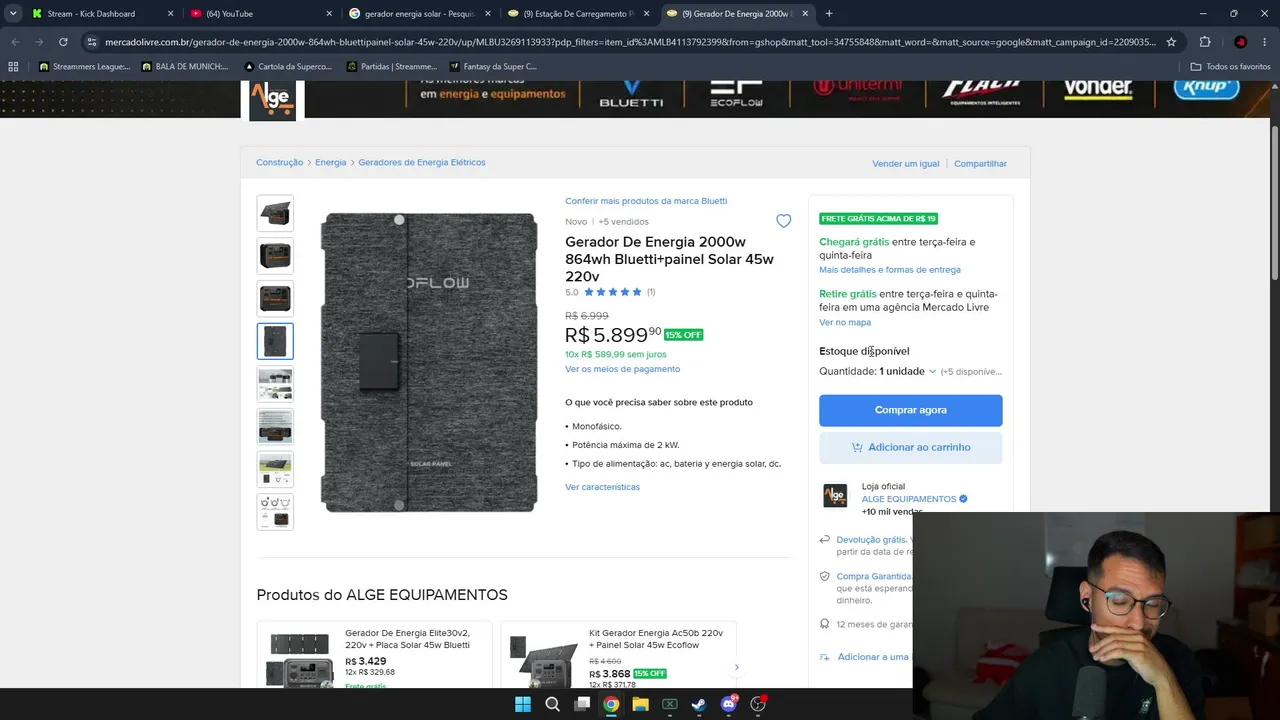Select the second product gallery thumbnail

pyautogui.click(x=275, y=256)
